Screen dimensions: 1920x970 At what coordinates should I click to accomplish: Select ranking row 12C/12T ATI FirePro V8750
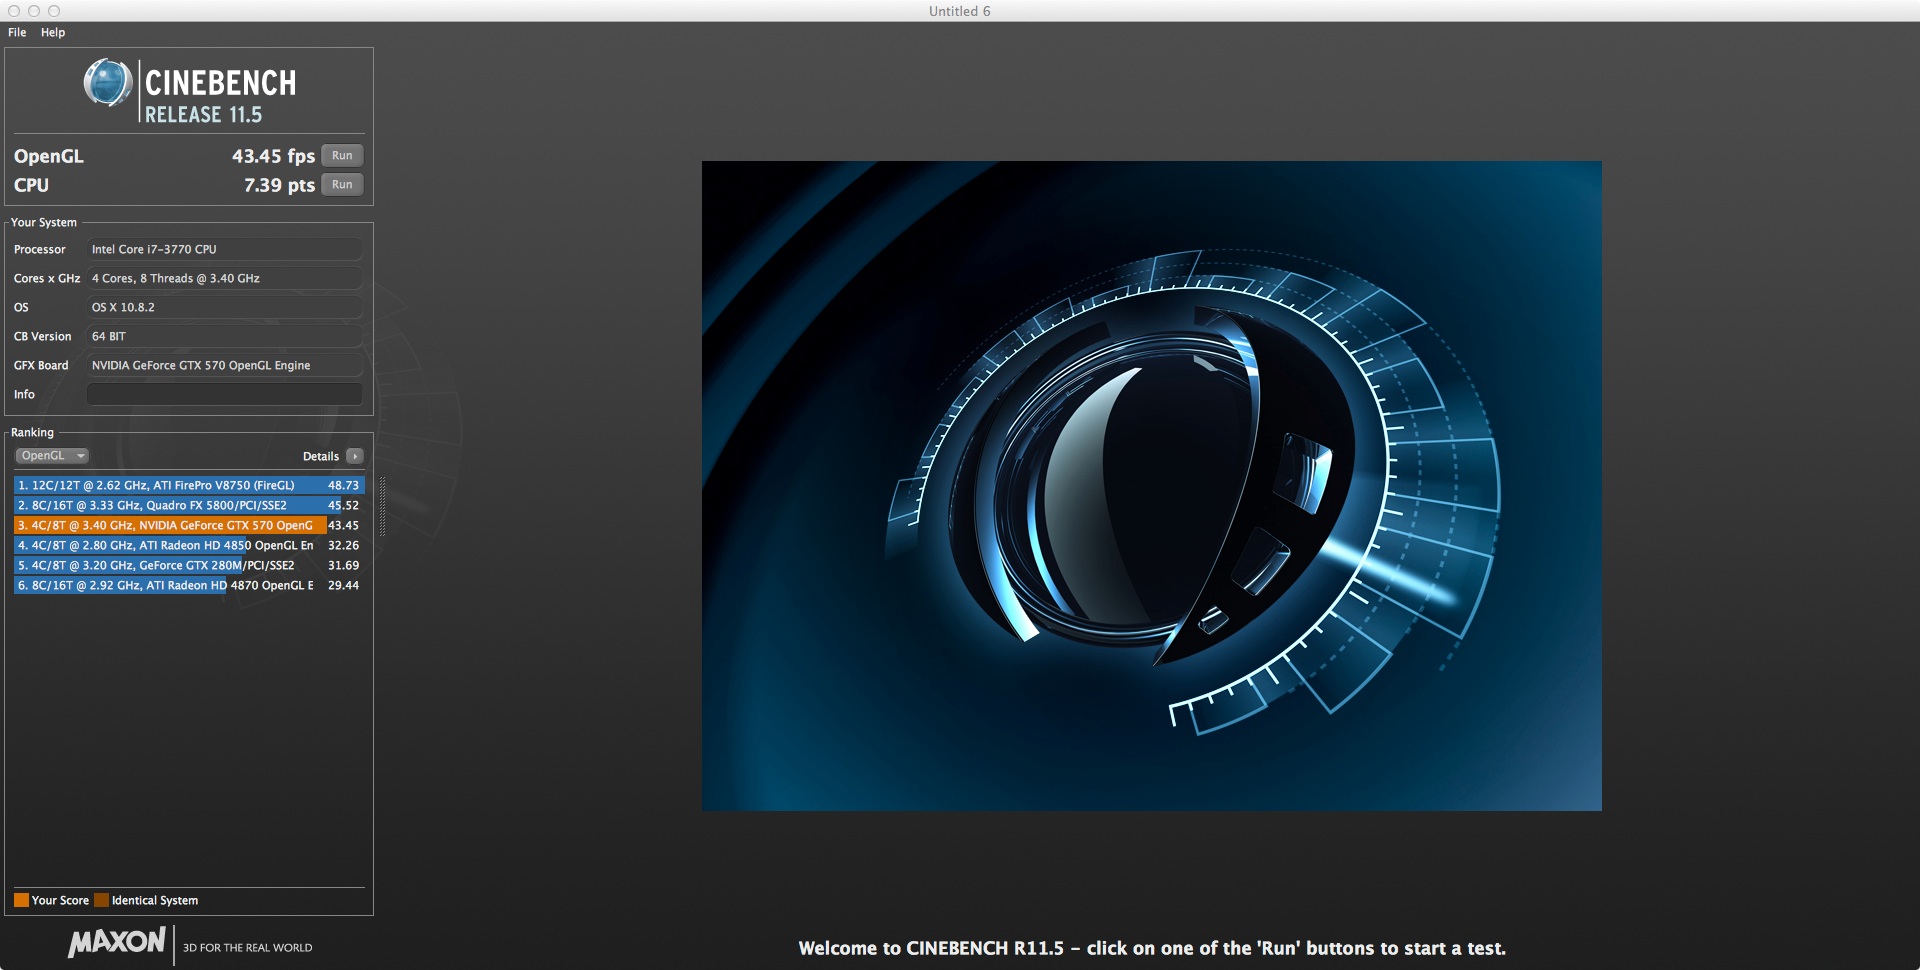[x=189, y=485]
